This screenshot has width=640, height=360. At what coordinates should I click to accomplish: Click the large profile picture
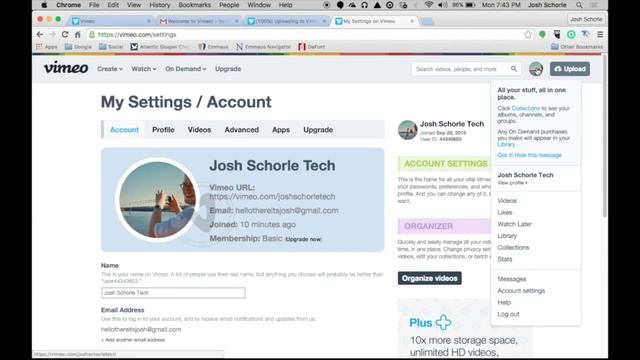coord(158,200)
